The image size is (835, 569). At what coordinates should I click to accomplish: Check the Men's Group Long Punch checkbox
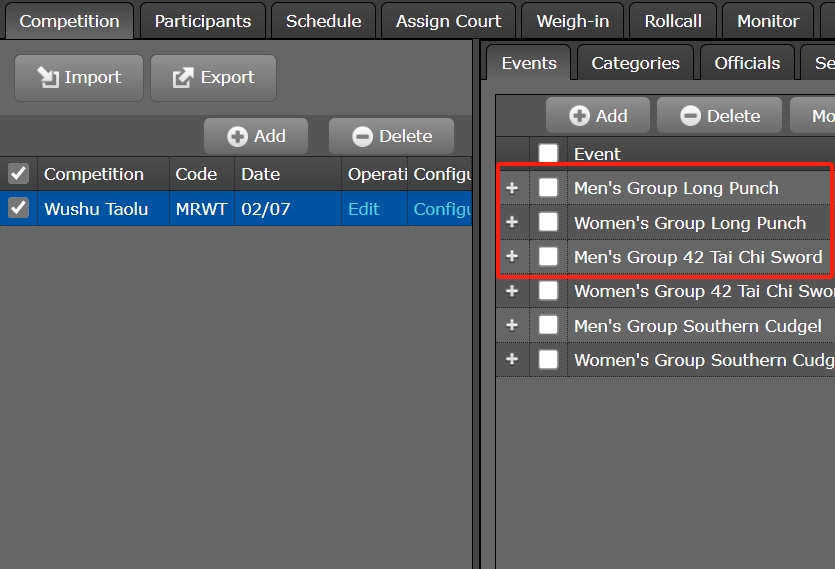tap(548, 188)
